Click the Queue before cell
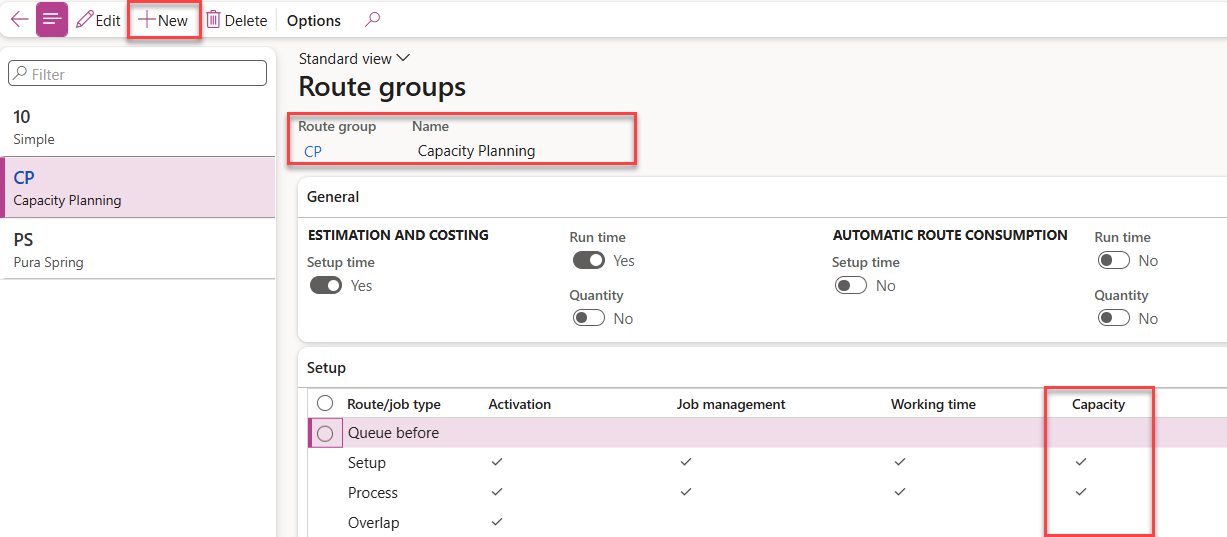This screenshot has height=537, width=1227. 394,433
